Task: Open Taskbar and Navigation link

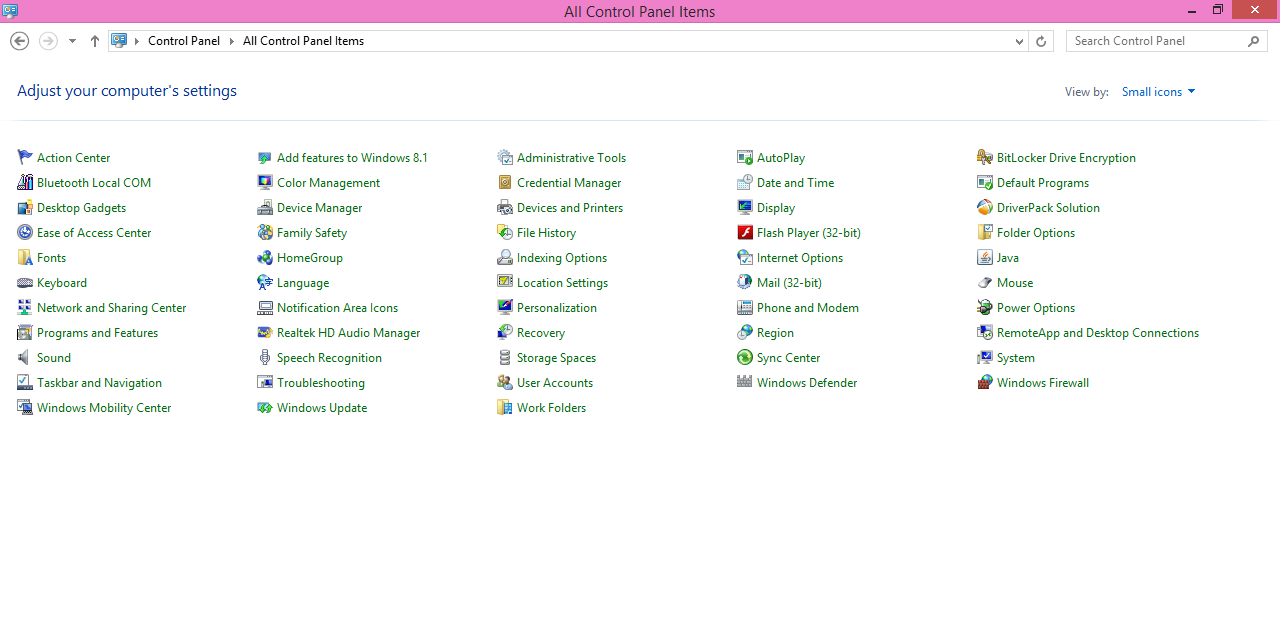Action: [99, 383]
